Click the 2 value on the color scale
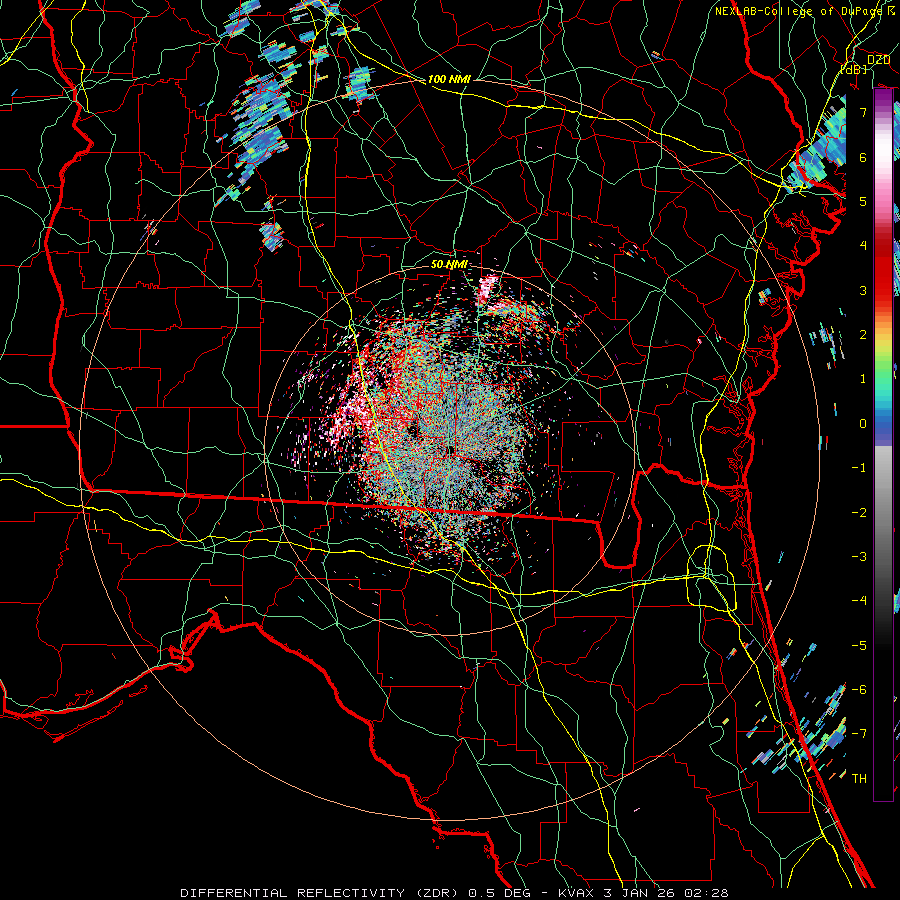900x900 pixels. pos(863,335)
